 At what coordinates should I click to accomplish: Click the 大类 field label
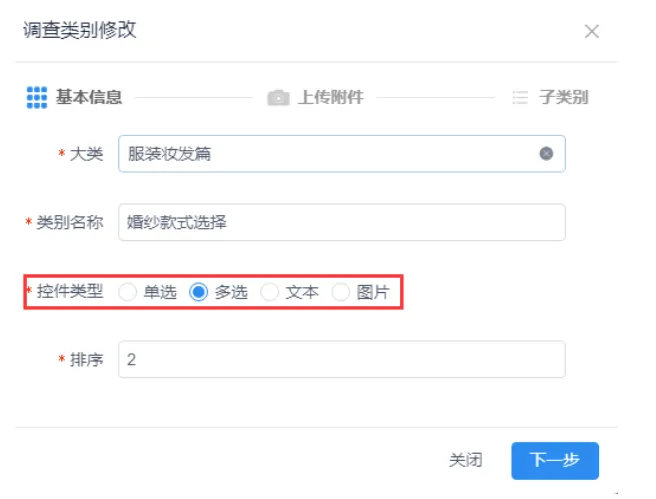(86, 154)
